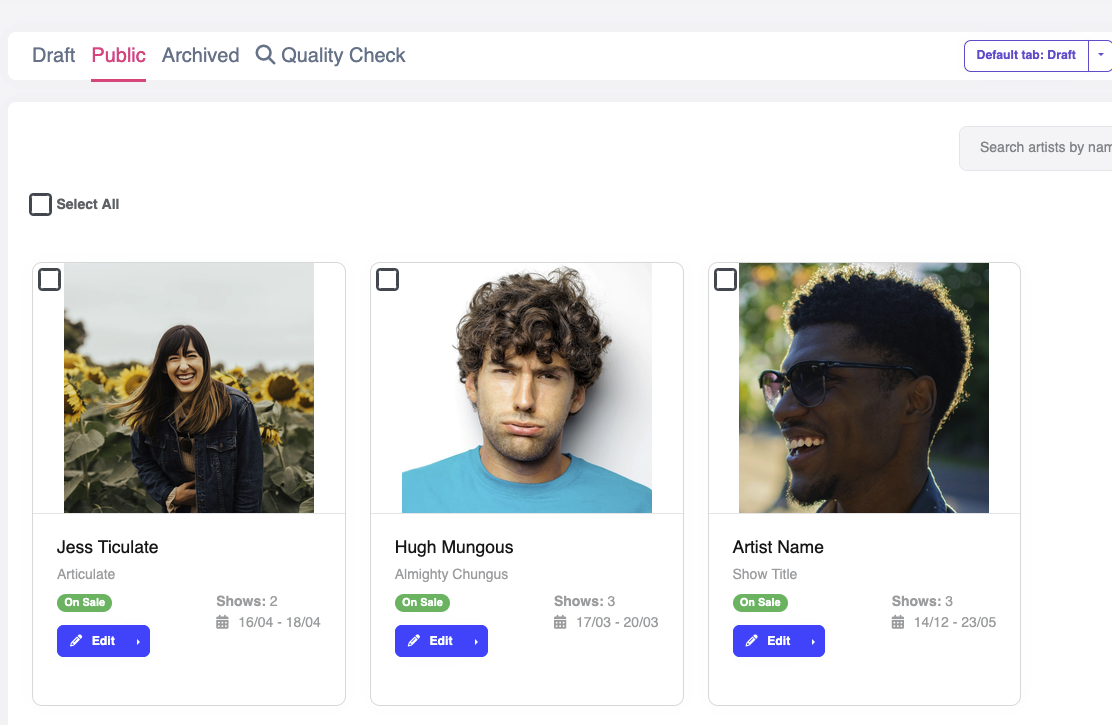The width and height of the screenshot is (1112, 725).
Task: Enable the Select All checkbox
Action: pos(40,204)
